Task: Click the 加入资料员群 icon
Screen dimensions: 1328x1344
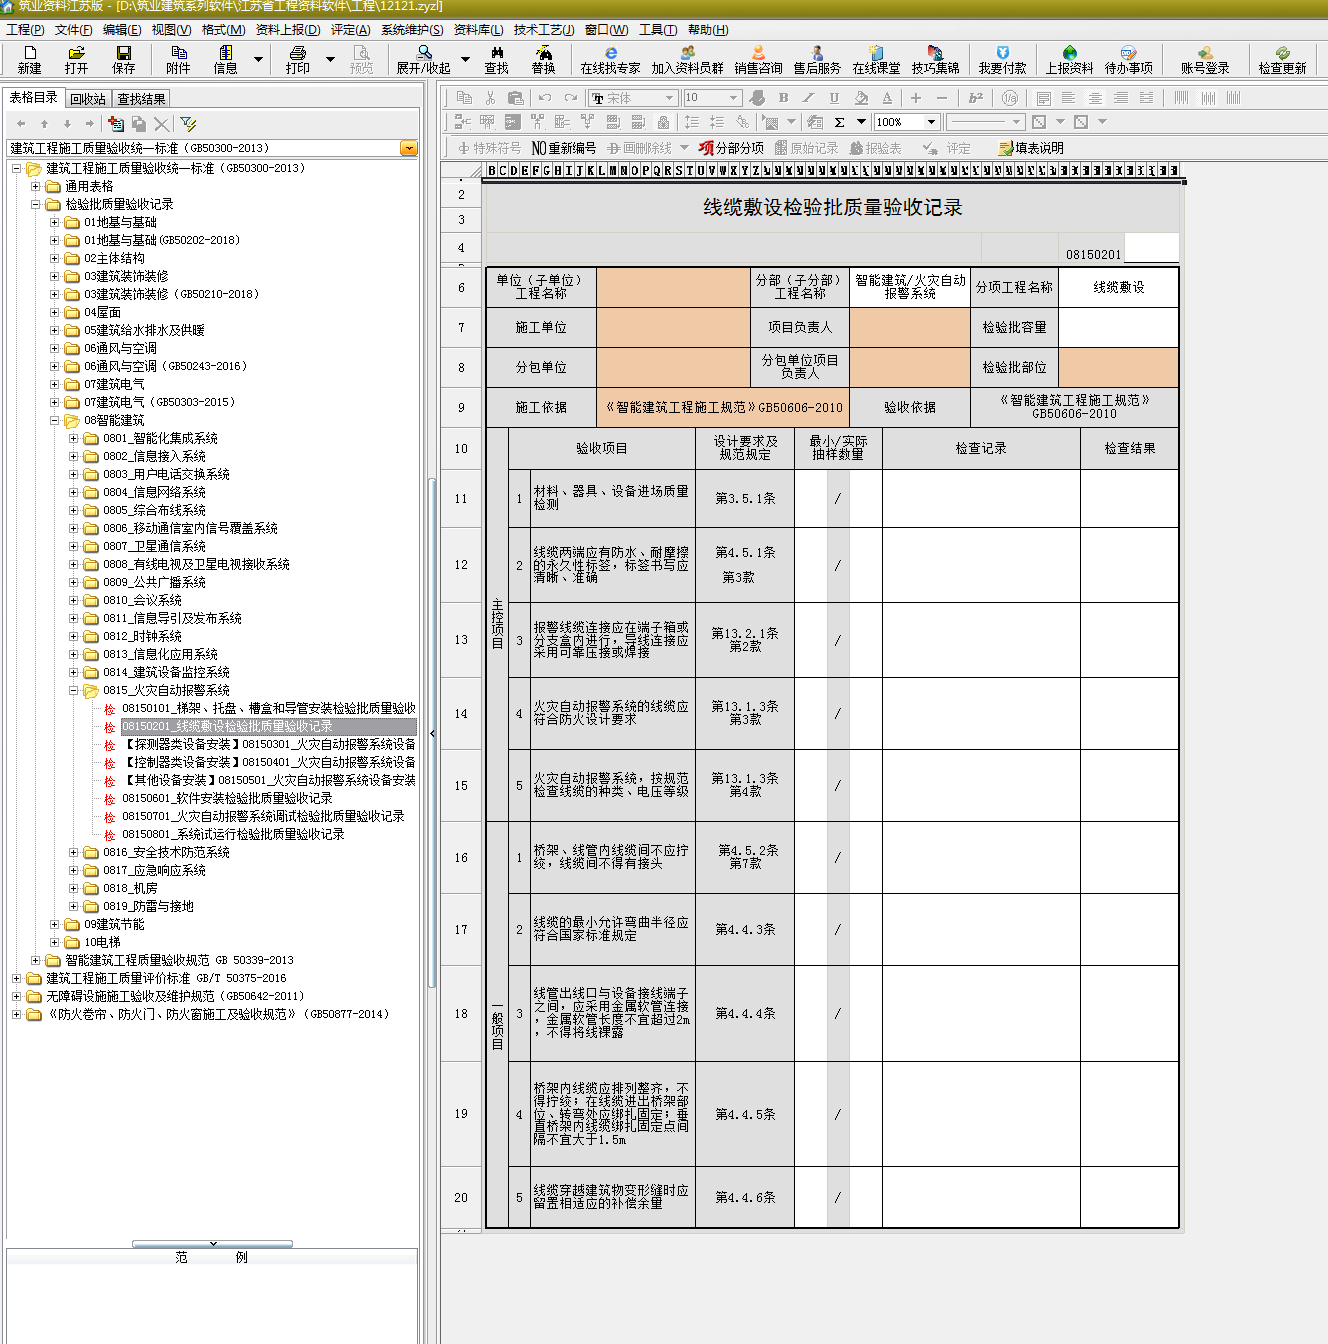Action: point(688,59)
